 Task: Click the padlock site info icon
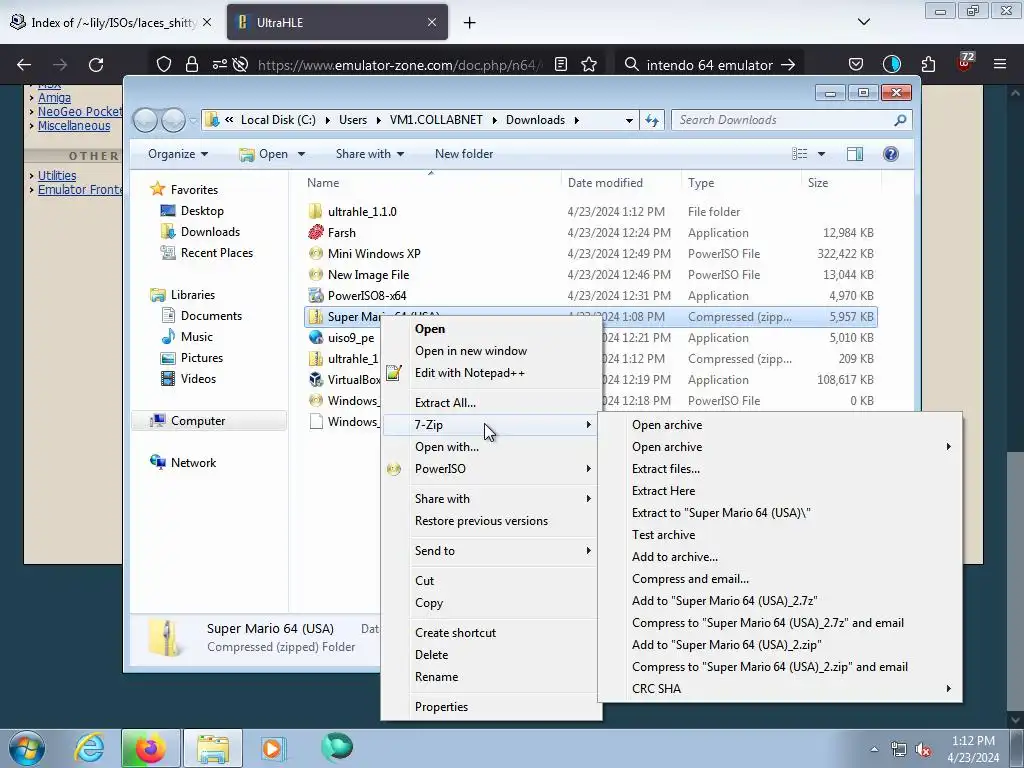point(191,65)
